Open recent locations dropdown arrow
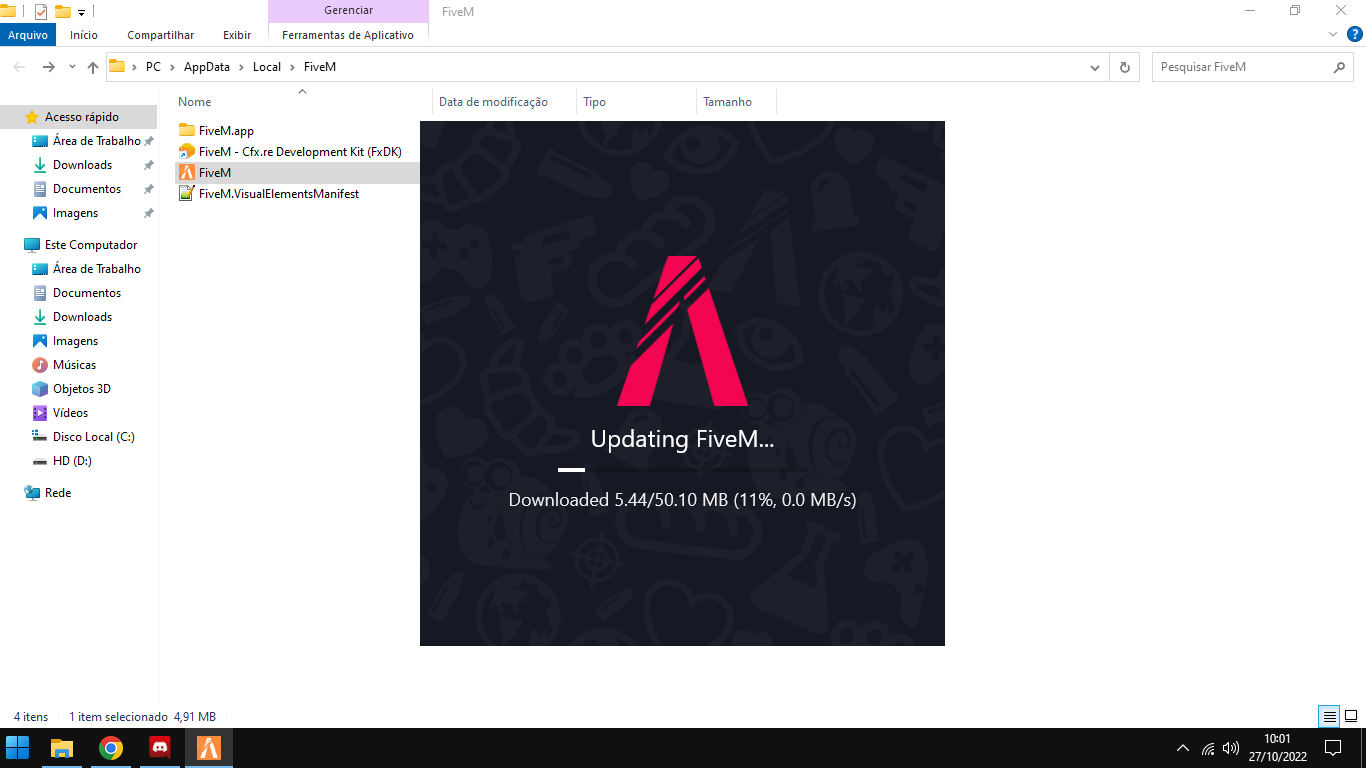Screen dimensions: 1366x768 pyautogui.click(x=72, y=67)
